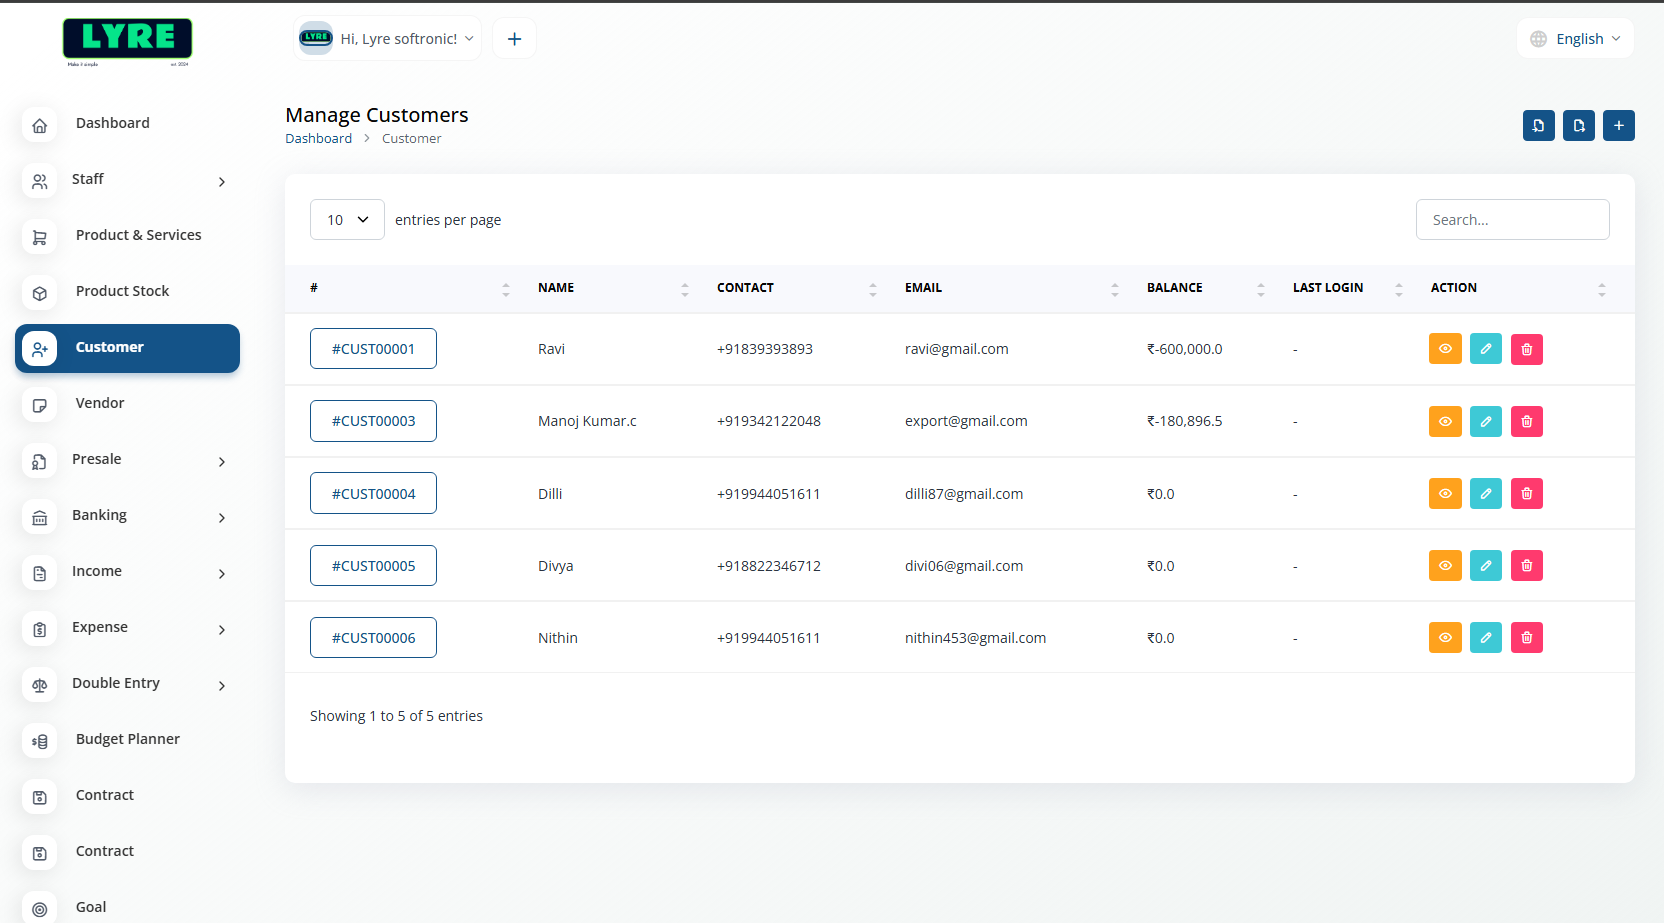Expand the Staff sidebar submenu

(x=127, y=180)
